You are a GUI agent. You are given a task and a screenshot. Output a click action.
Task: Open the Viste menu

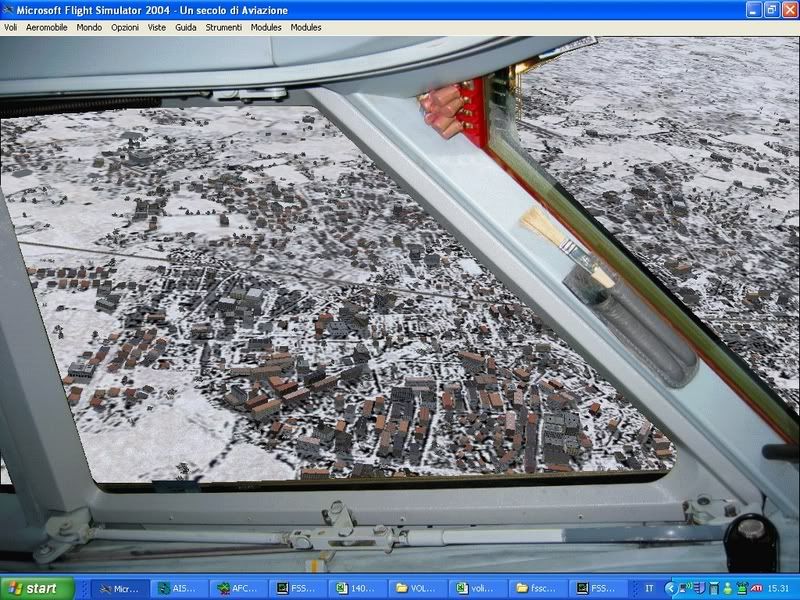pos(157,28)
